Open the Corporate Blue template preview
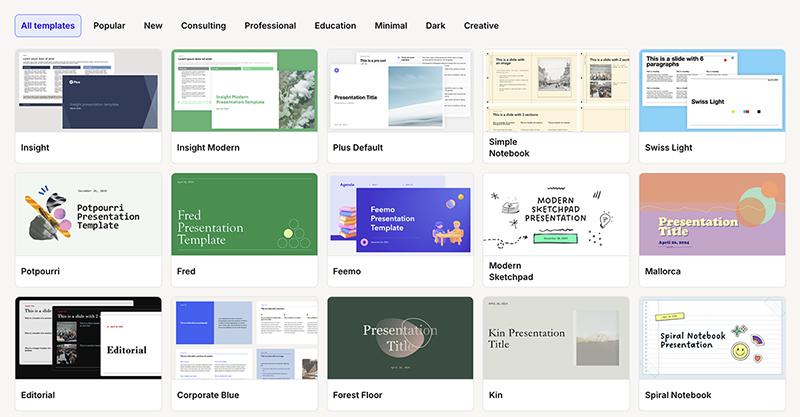The width and height of the screenshot is (800, 417). (244, 338)
